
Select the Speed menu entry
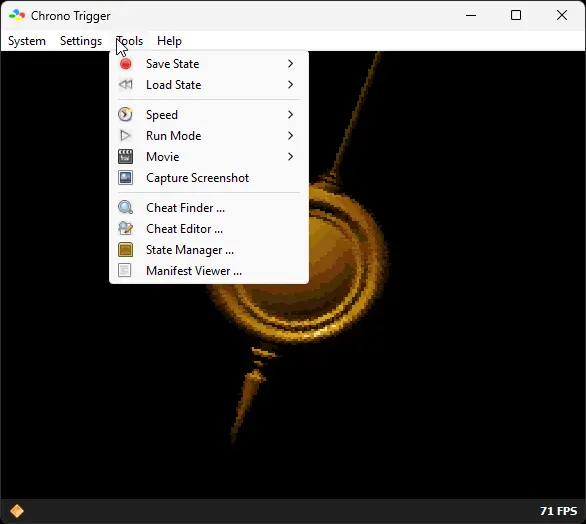(209, 115)
